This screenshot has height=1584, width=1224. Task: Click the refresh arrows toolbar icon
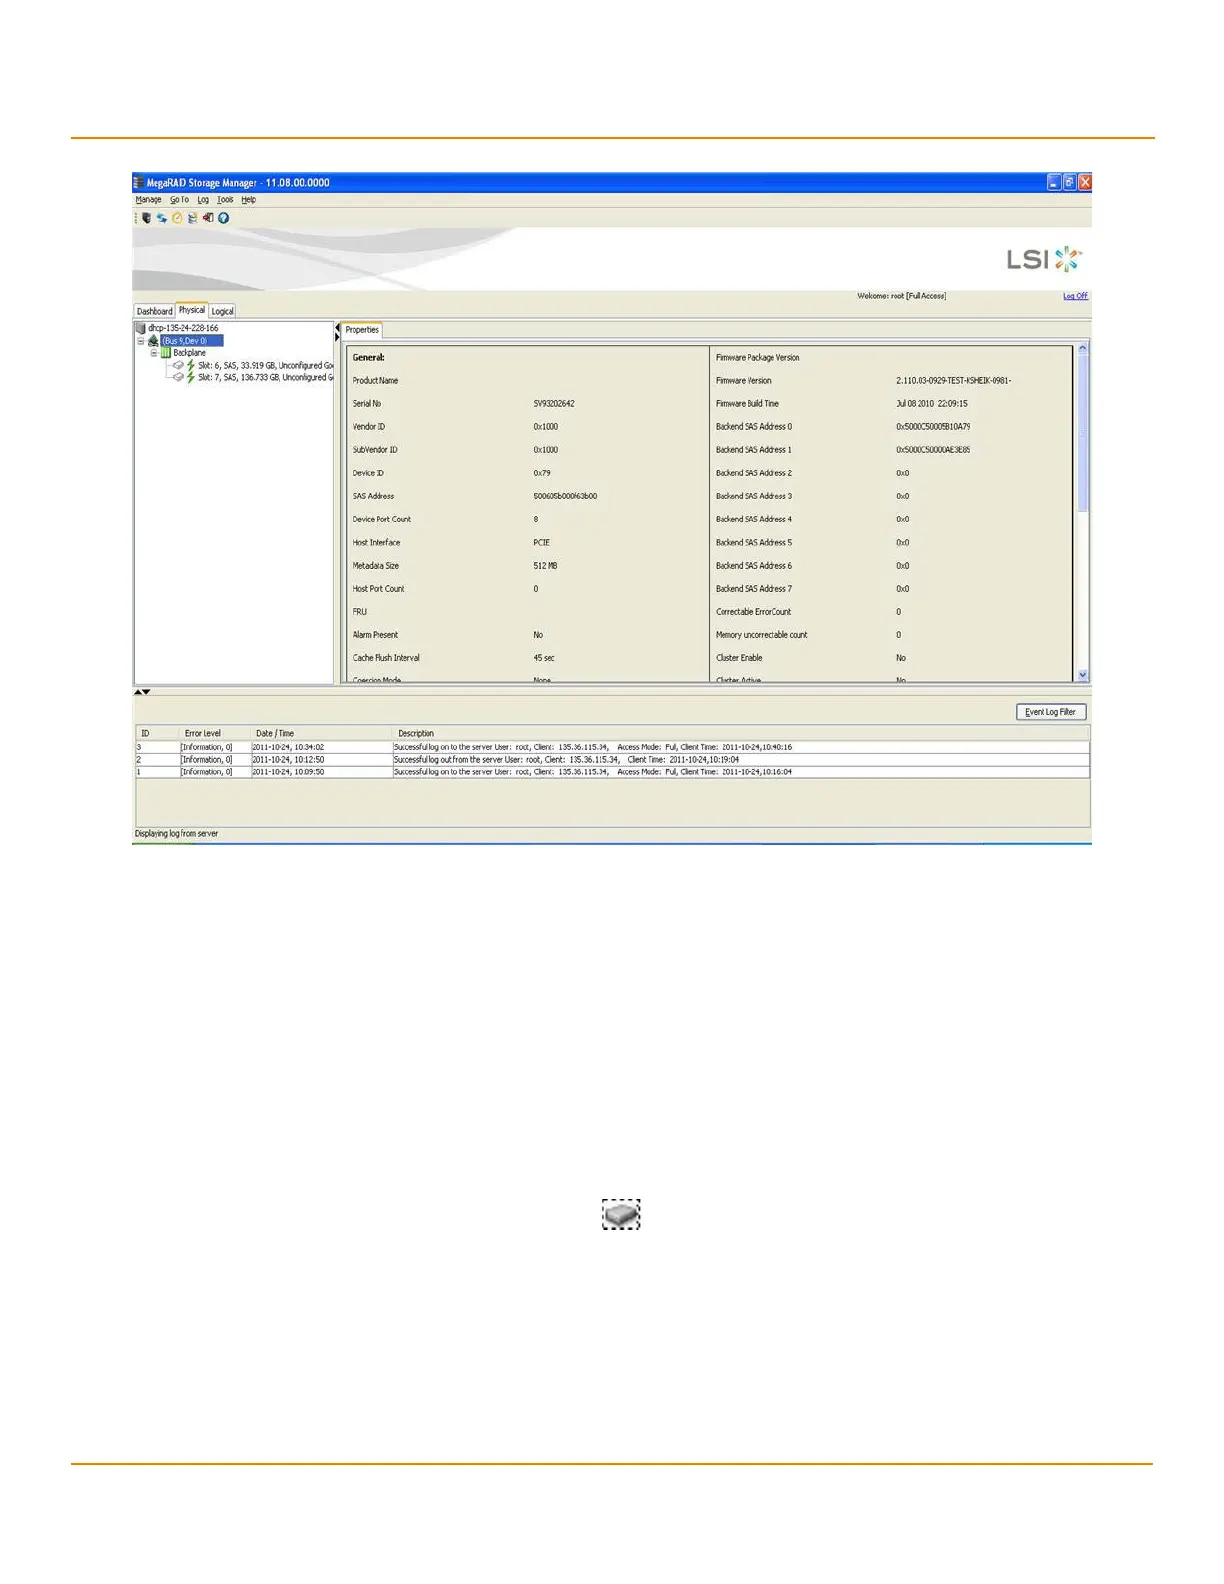pos(161,218)
